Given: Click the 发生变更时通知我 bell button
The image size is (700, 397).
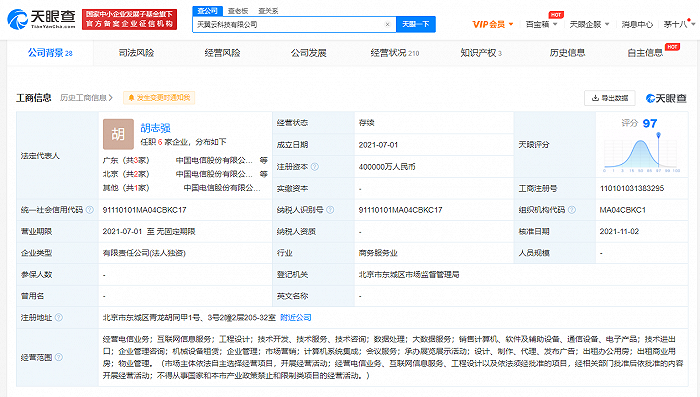Looking at the screenshot, I should pos(159,98).
